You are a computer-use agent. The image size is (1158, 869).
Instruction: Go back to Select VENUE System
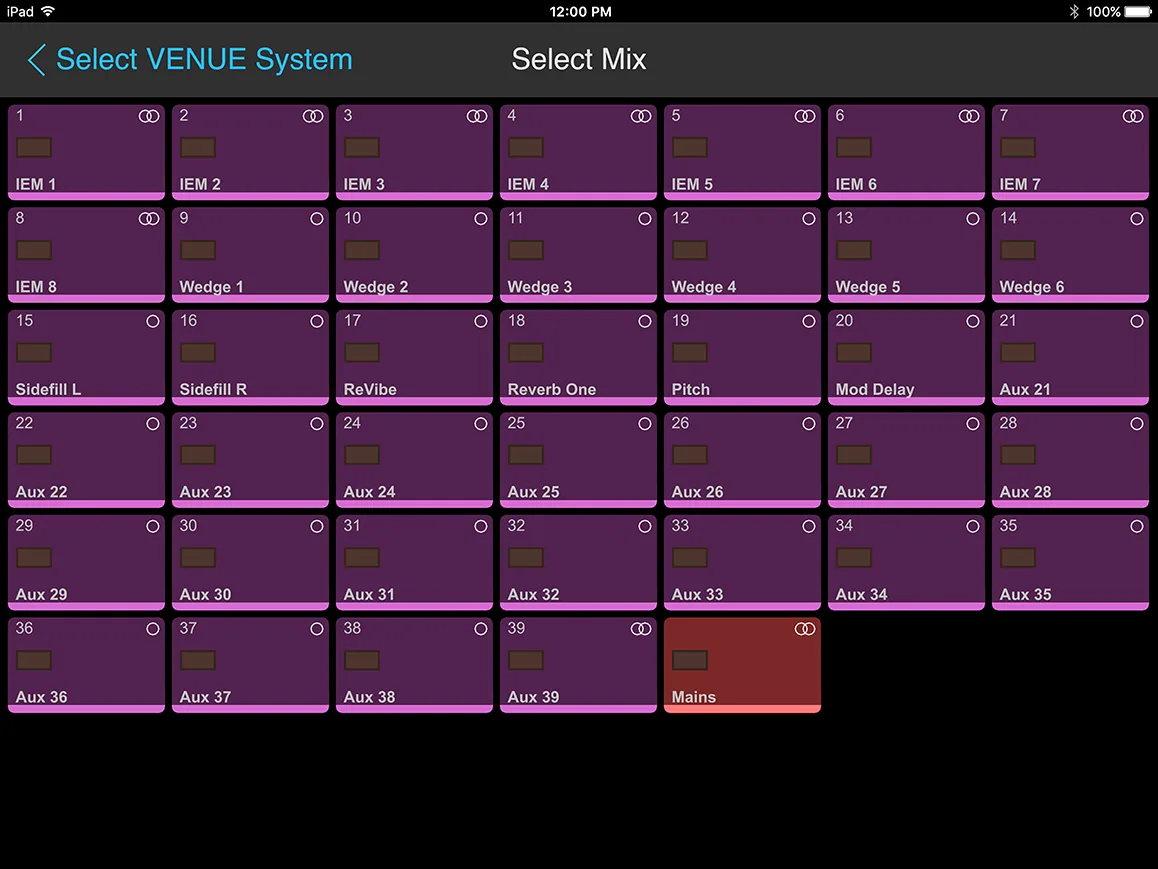click(x=190, y=59)
